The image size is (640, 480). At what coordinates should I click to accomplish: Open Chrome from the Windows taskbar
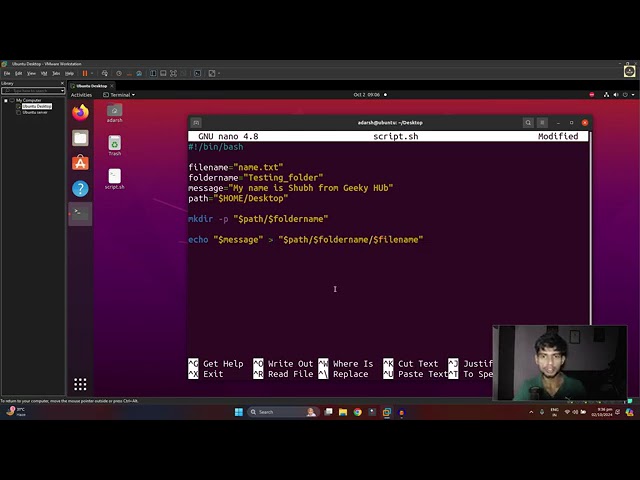(x=358, y=412)
